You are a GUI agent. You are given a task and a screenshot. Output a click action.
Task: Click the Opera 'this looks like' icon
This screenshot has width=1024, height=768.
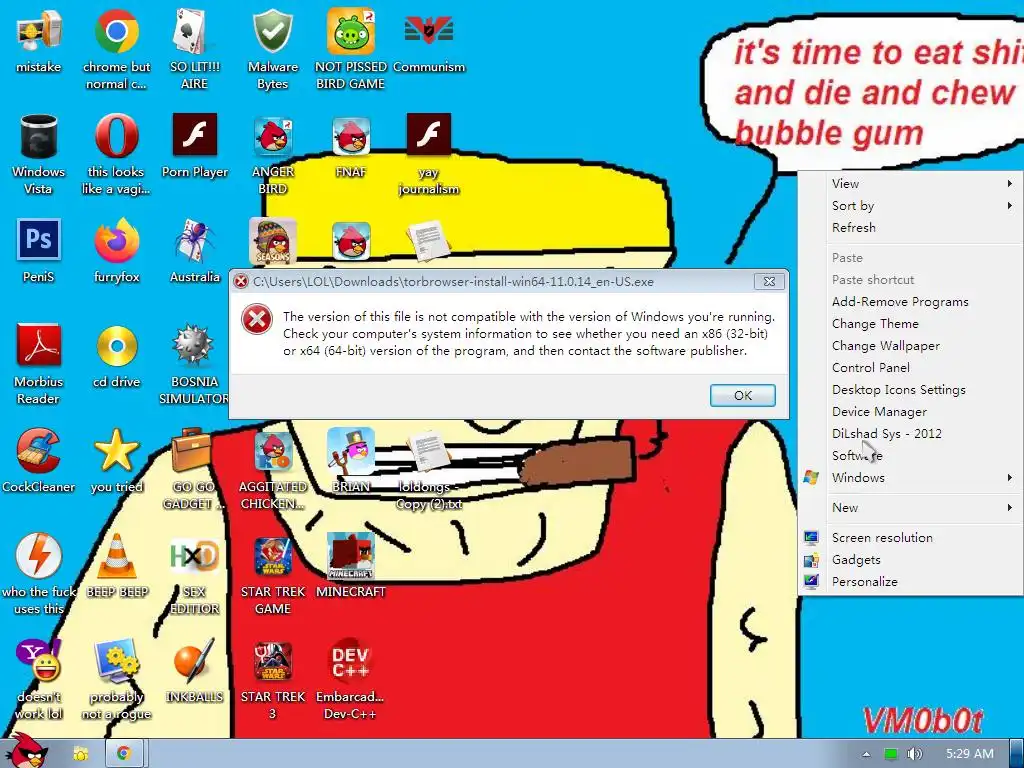pyautogui.click(x=116, y=154)
